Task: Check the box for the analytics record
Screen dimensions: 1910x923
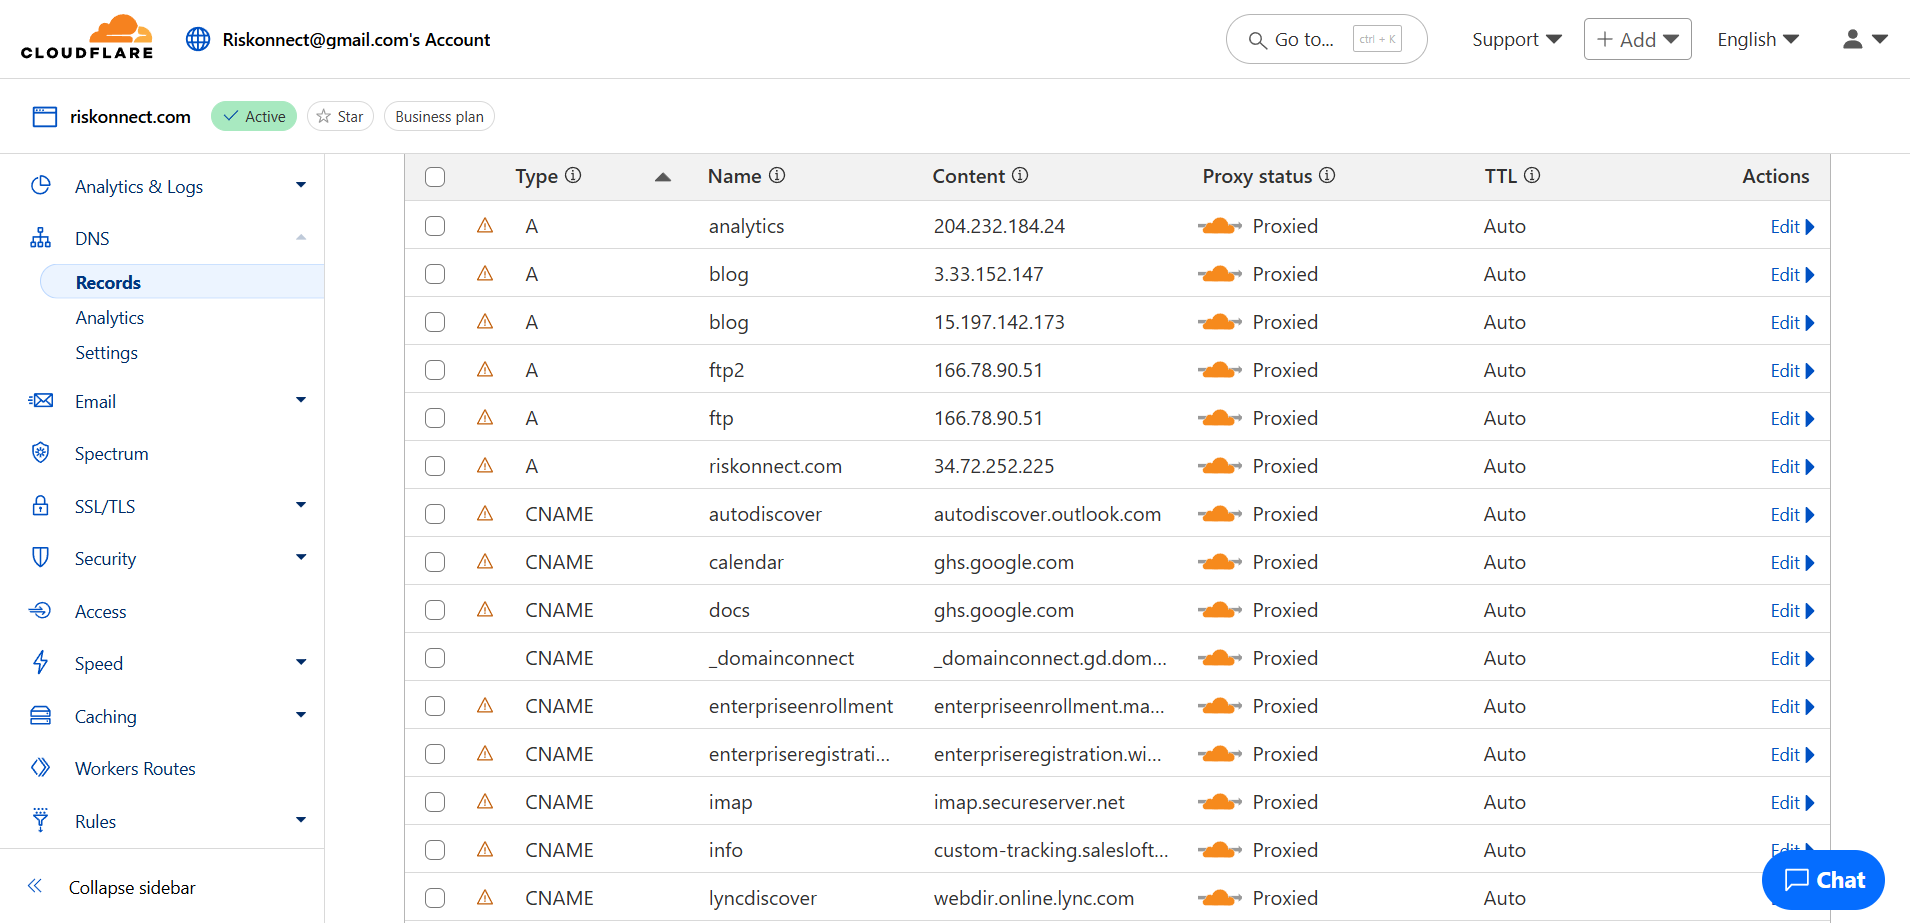Action: [435, 226]
